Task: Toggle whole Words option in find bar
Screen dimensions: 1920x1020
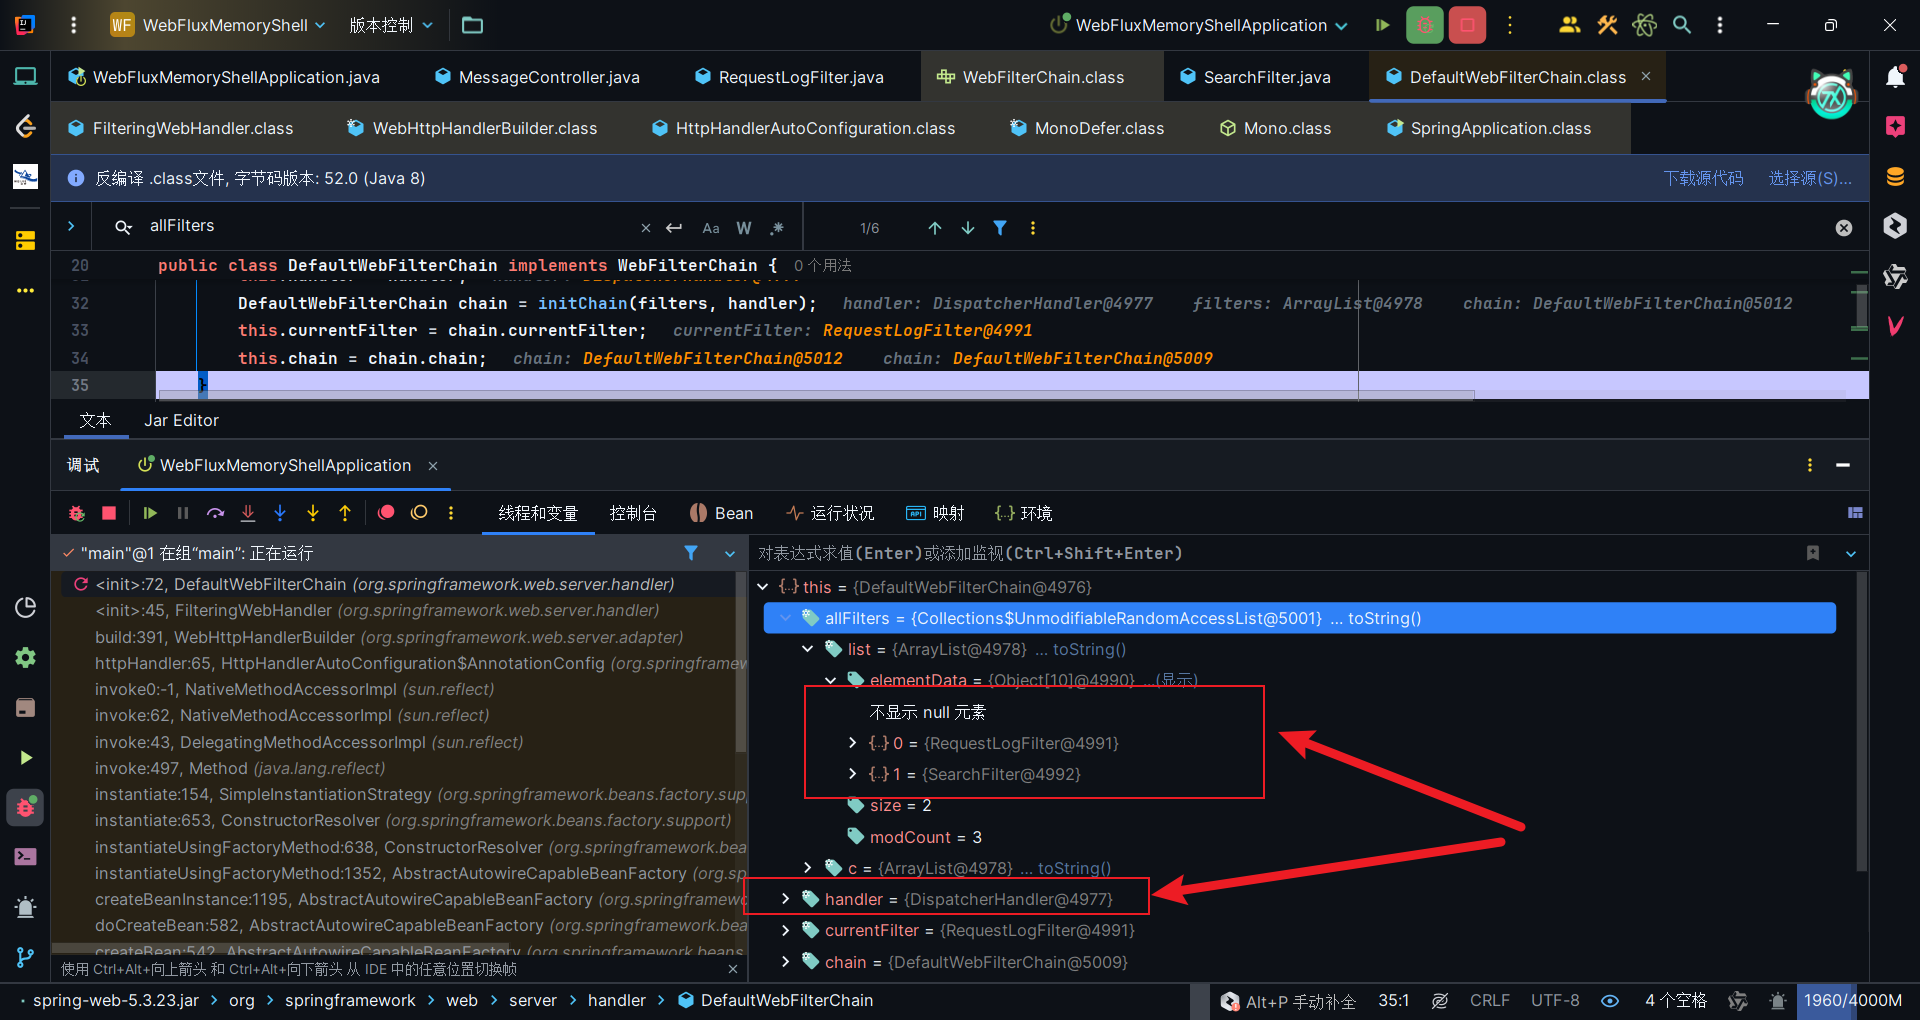Action: 744,228
